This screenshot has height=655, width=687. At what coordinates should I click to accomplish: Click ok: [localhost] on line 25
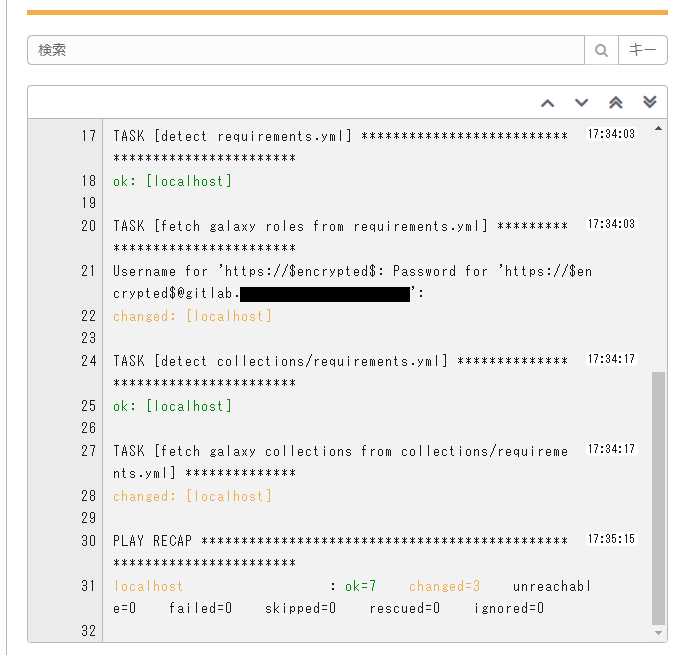click(x=172, y=406)
